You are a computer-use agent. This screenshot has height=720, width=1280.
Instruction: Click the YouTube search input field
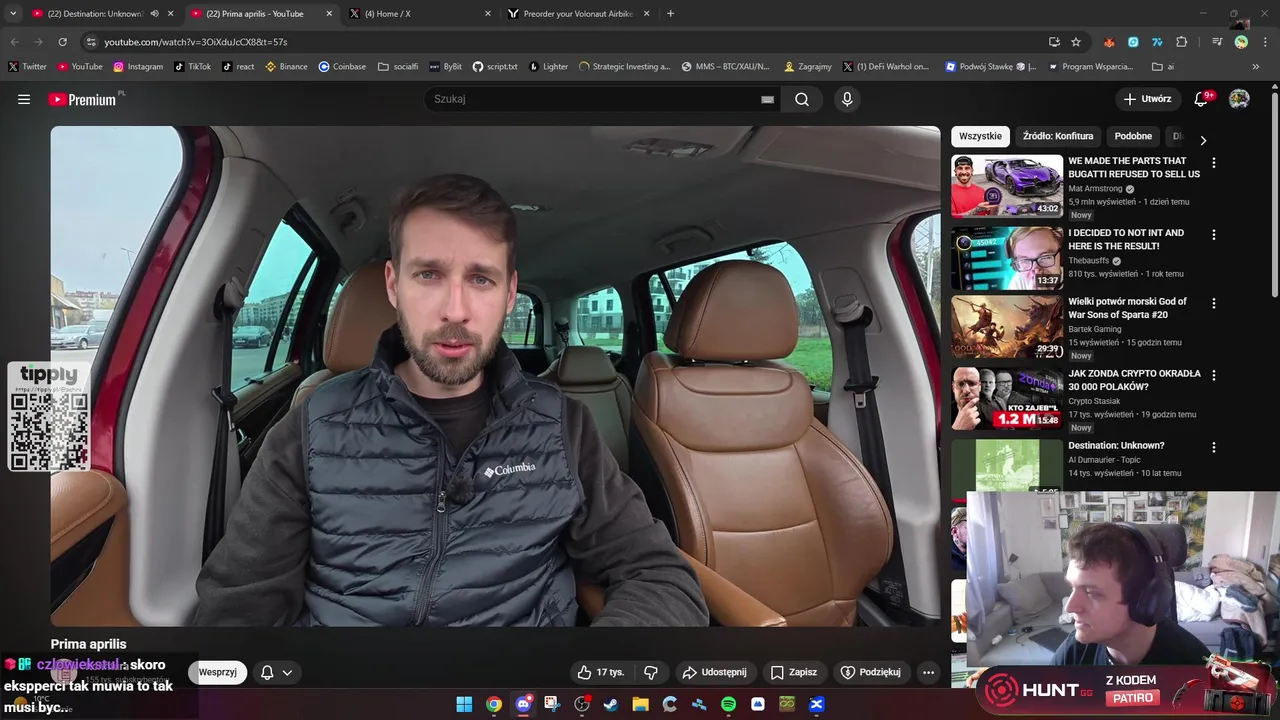click(x=595, y=99)
